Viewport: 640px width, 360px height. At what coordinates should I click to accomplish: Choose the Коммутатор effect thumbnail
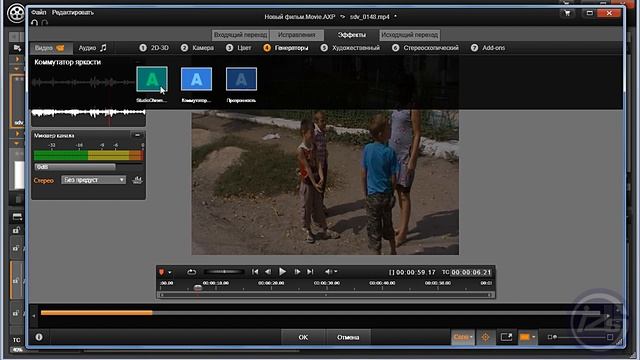196,79
